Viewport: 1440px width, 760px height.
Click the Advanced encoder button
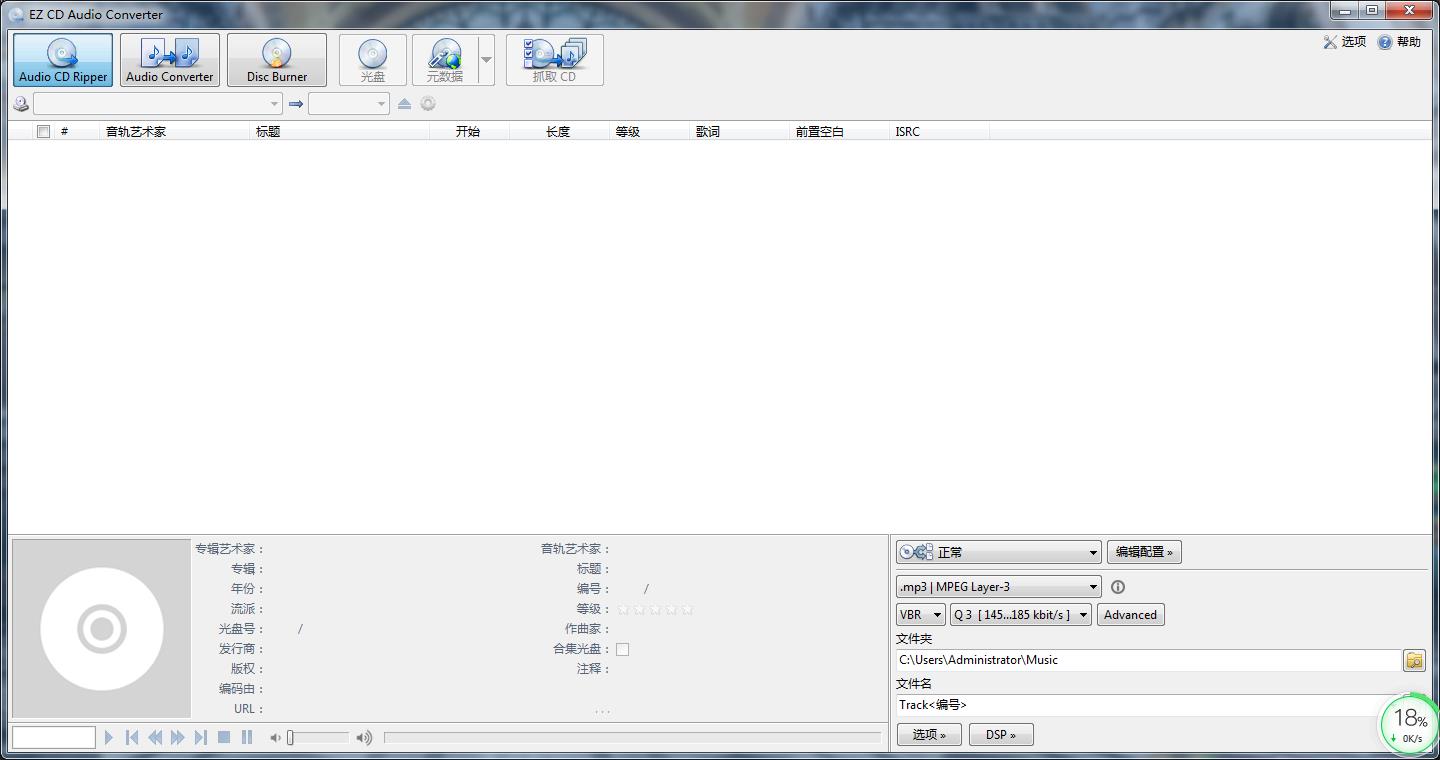point(1130,615)
